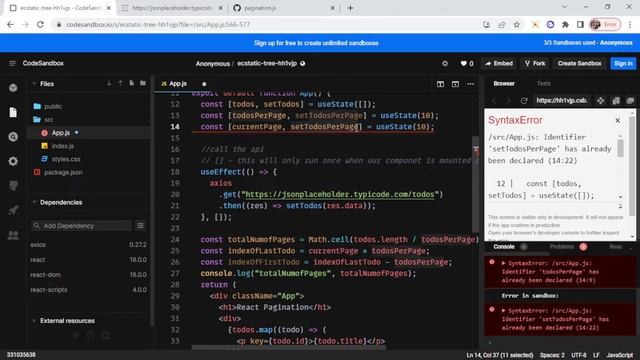Screen dimensions: 640x360
Task: Click the Embed button
Action: pyautogui.click(x=499, y=64)
